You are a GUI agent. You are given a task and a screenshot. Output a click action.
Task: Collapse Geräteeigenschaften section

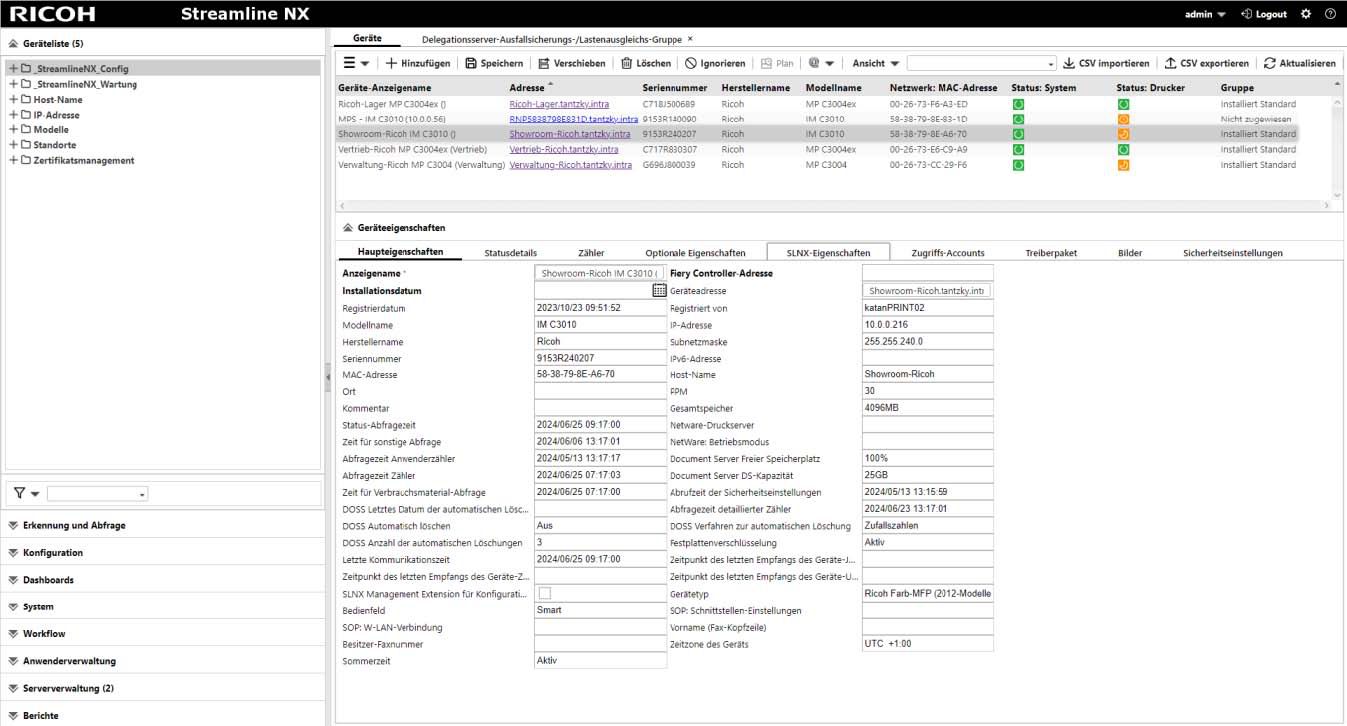pyautogui.click(x=348, y=228)
